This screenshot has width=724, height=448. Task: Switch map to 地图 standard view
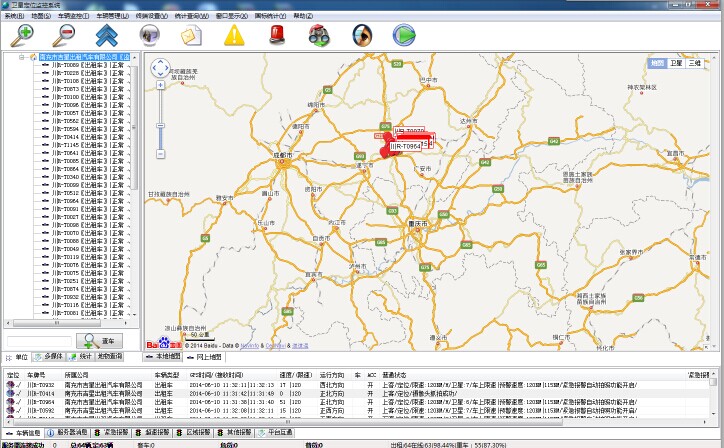pos(657,63)
